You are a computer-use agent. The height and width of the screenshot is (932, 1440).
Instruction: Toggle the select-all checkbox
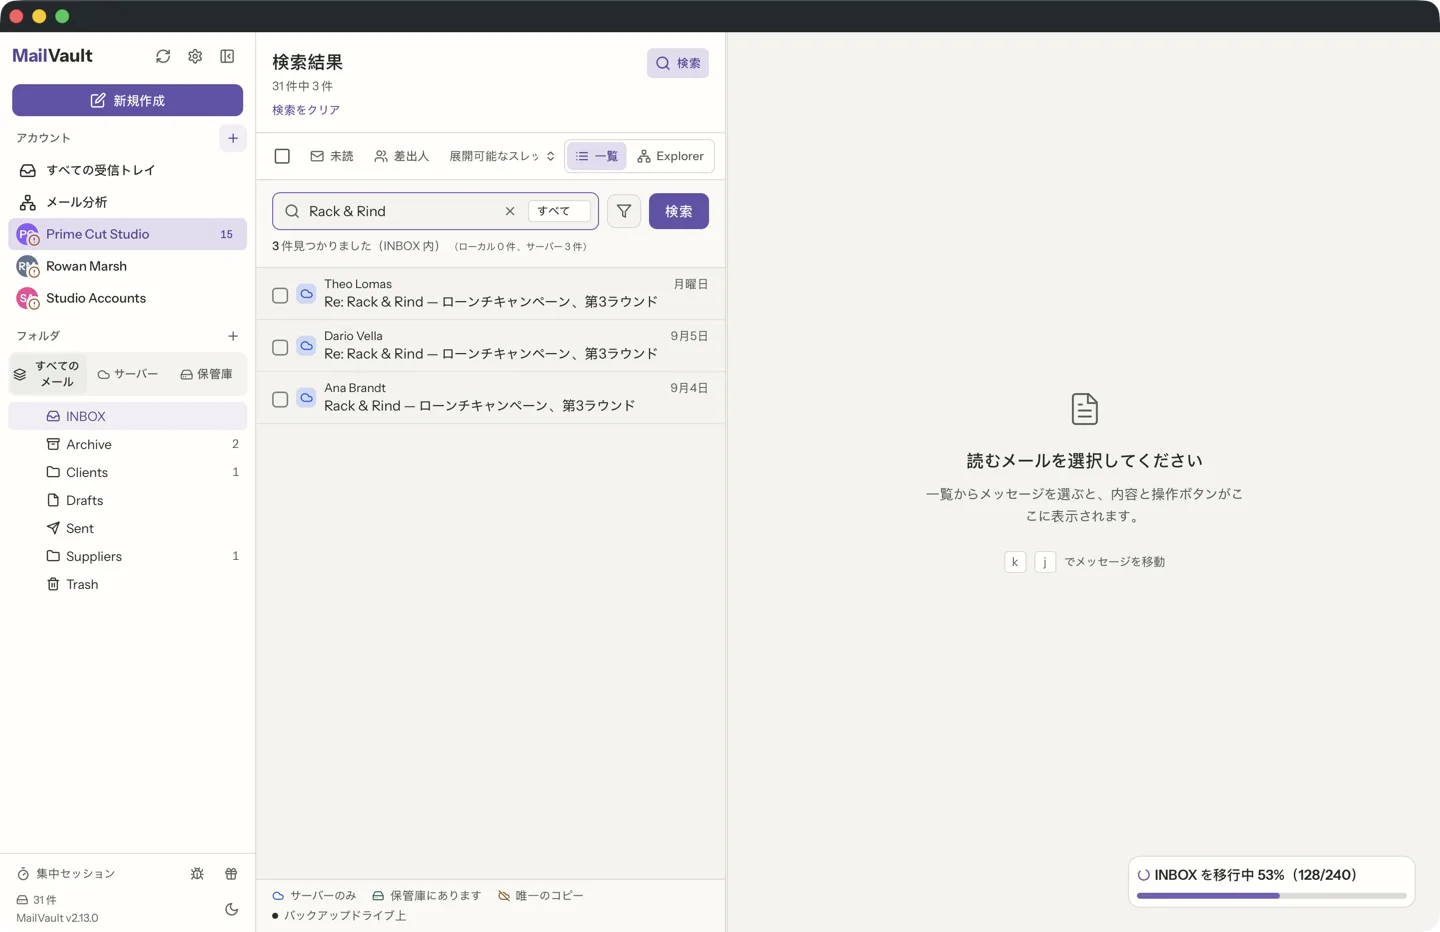click(x=282, y=156)
